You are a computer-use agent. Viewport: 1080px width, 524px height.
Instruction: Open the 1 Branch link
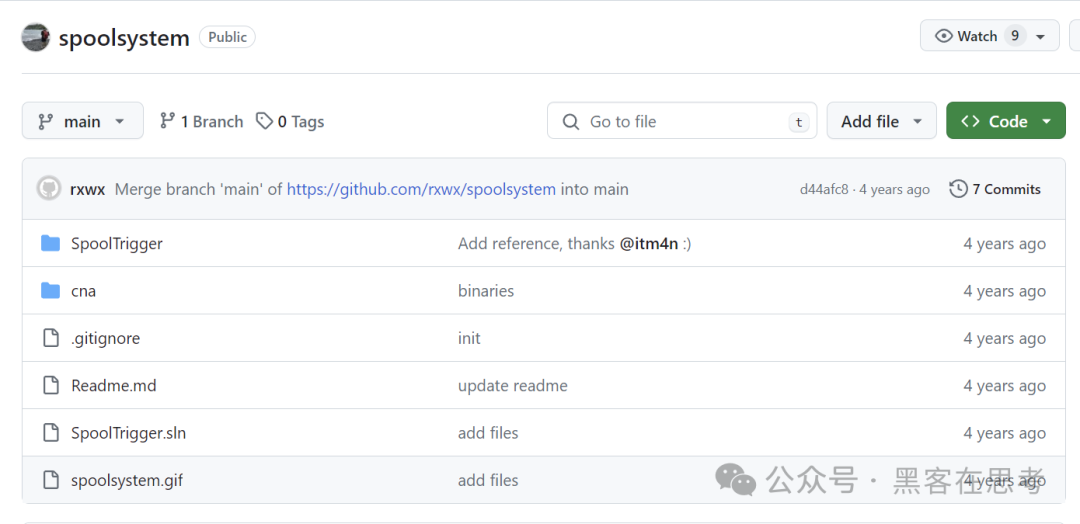coord(201,122)
